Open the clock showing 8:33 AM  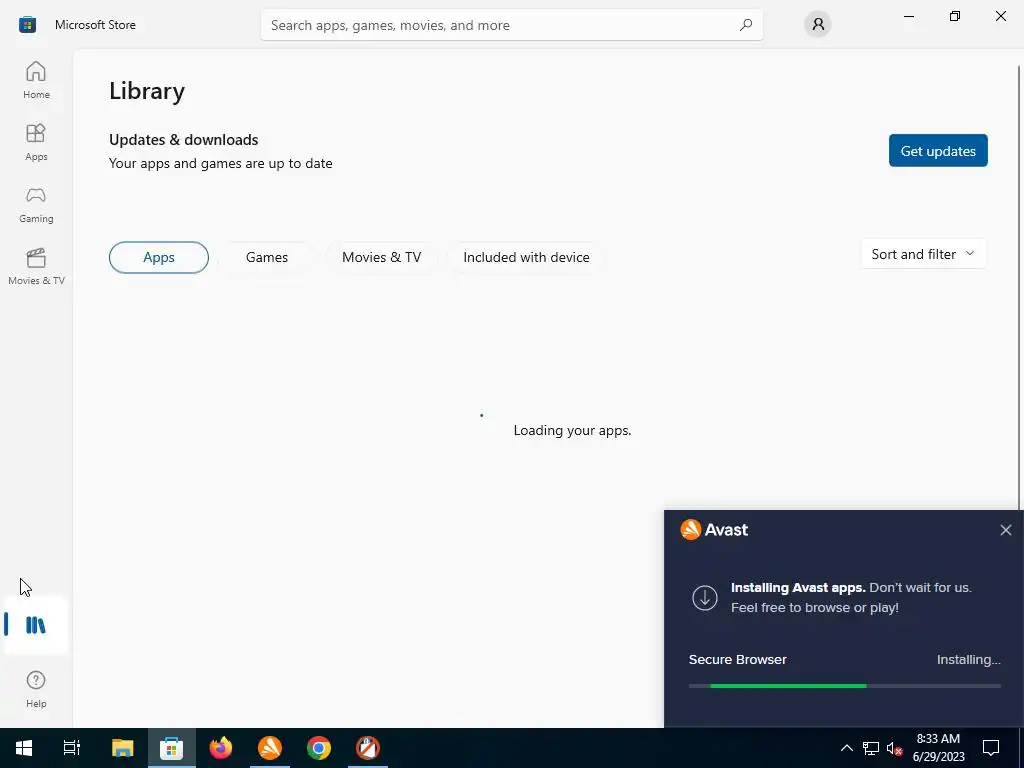click(x=938, y=748)
